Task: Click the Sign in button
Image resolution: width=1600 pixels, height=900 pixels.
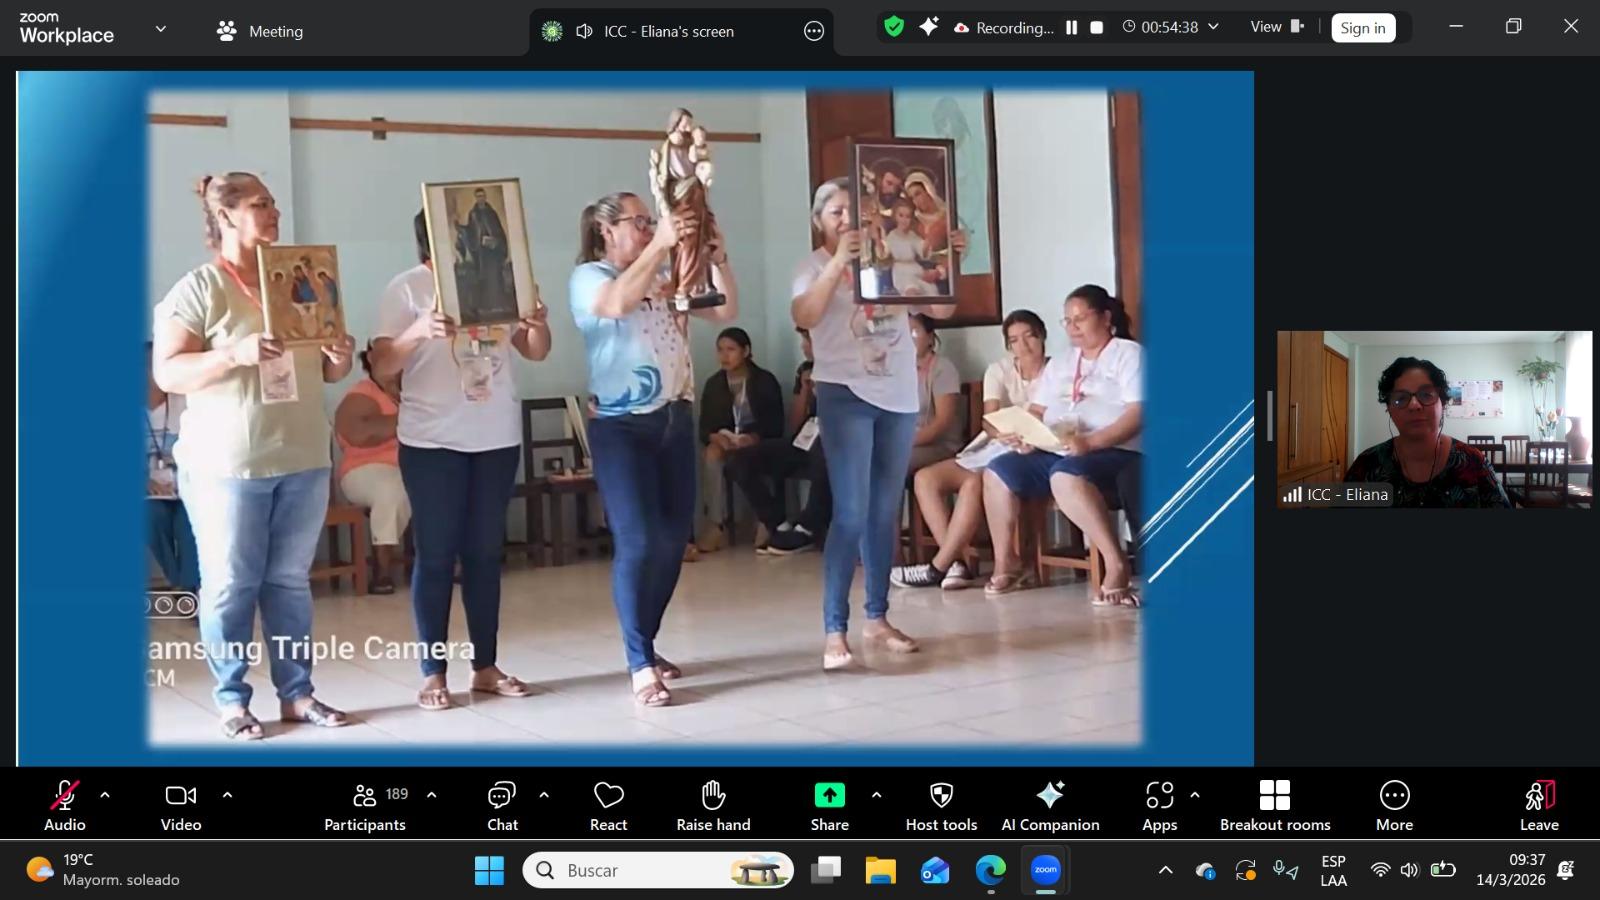Action: [x=1362, y=28]
